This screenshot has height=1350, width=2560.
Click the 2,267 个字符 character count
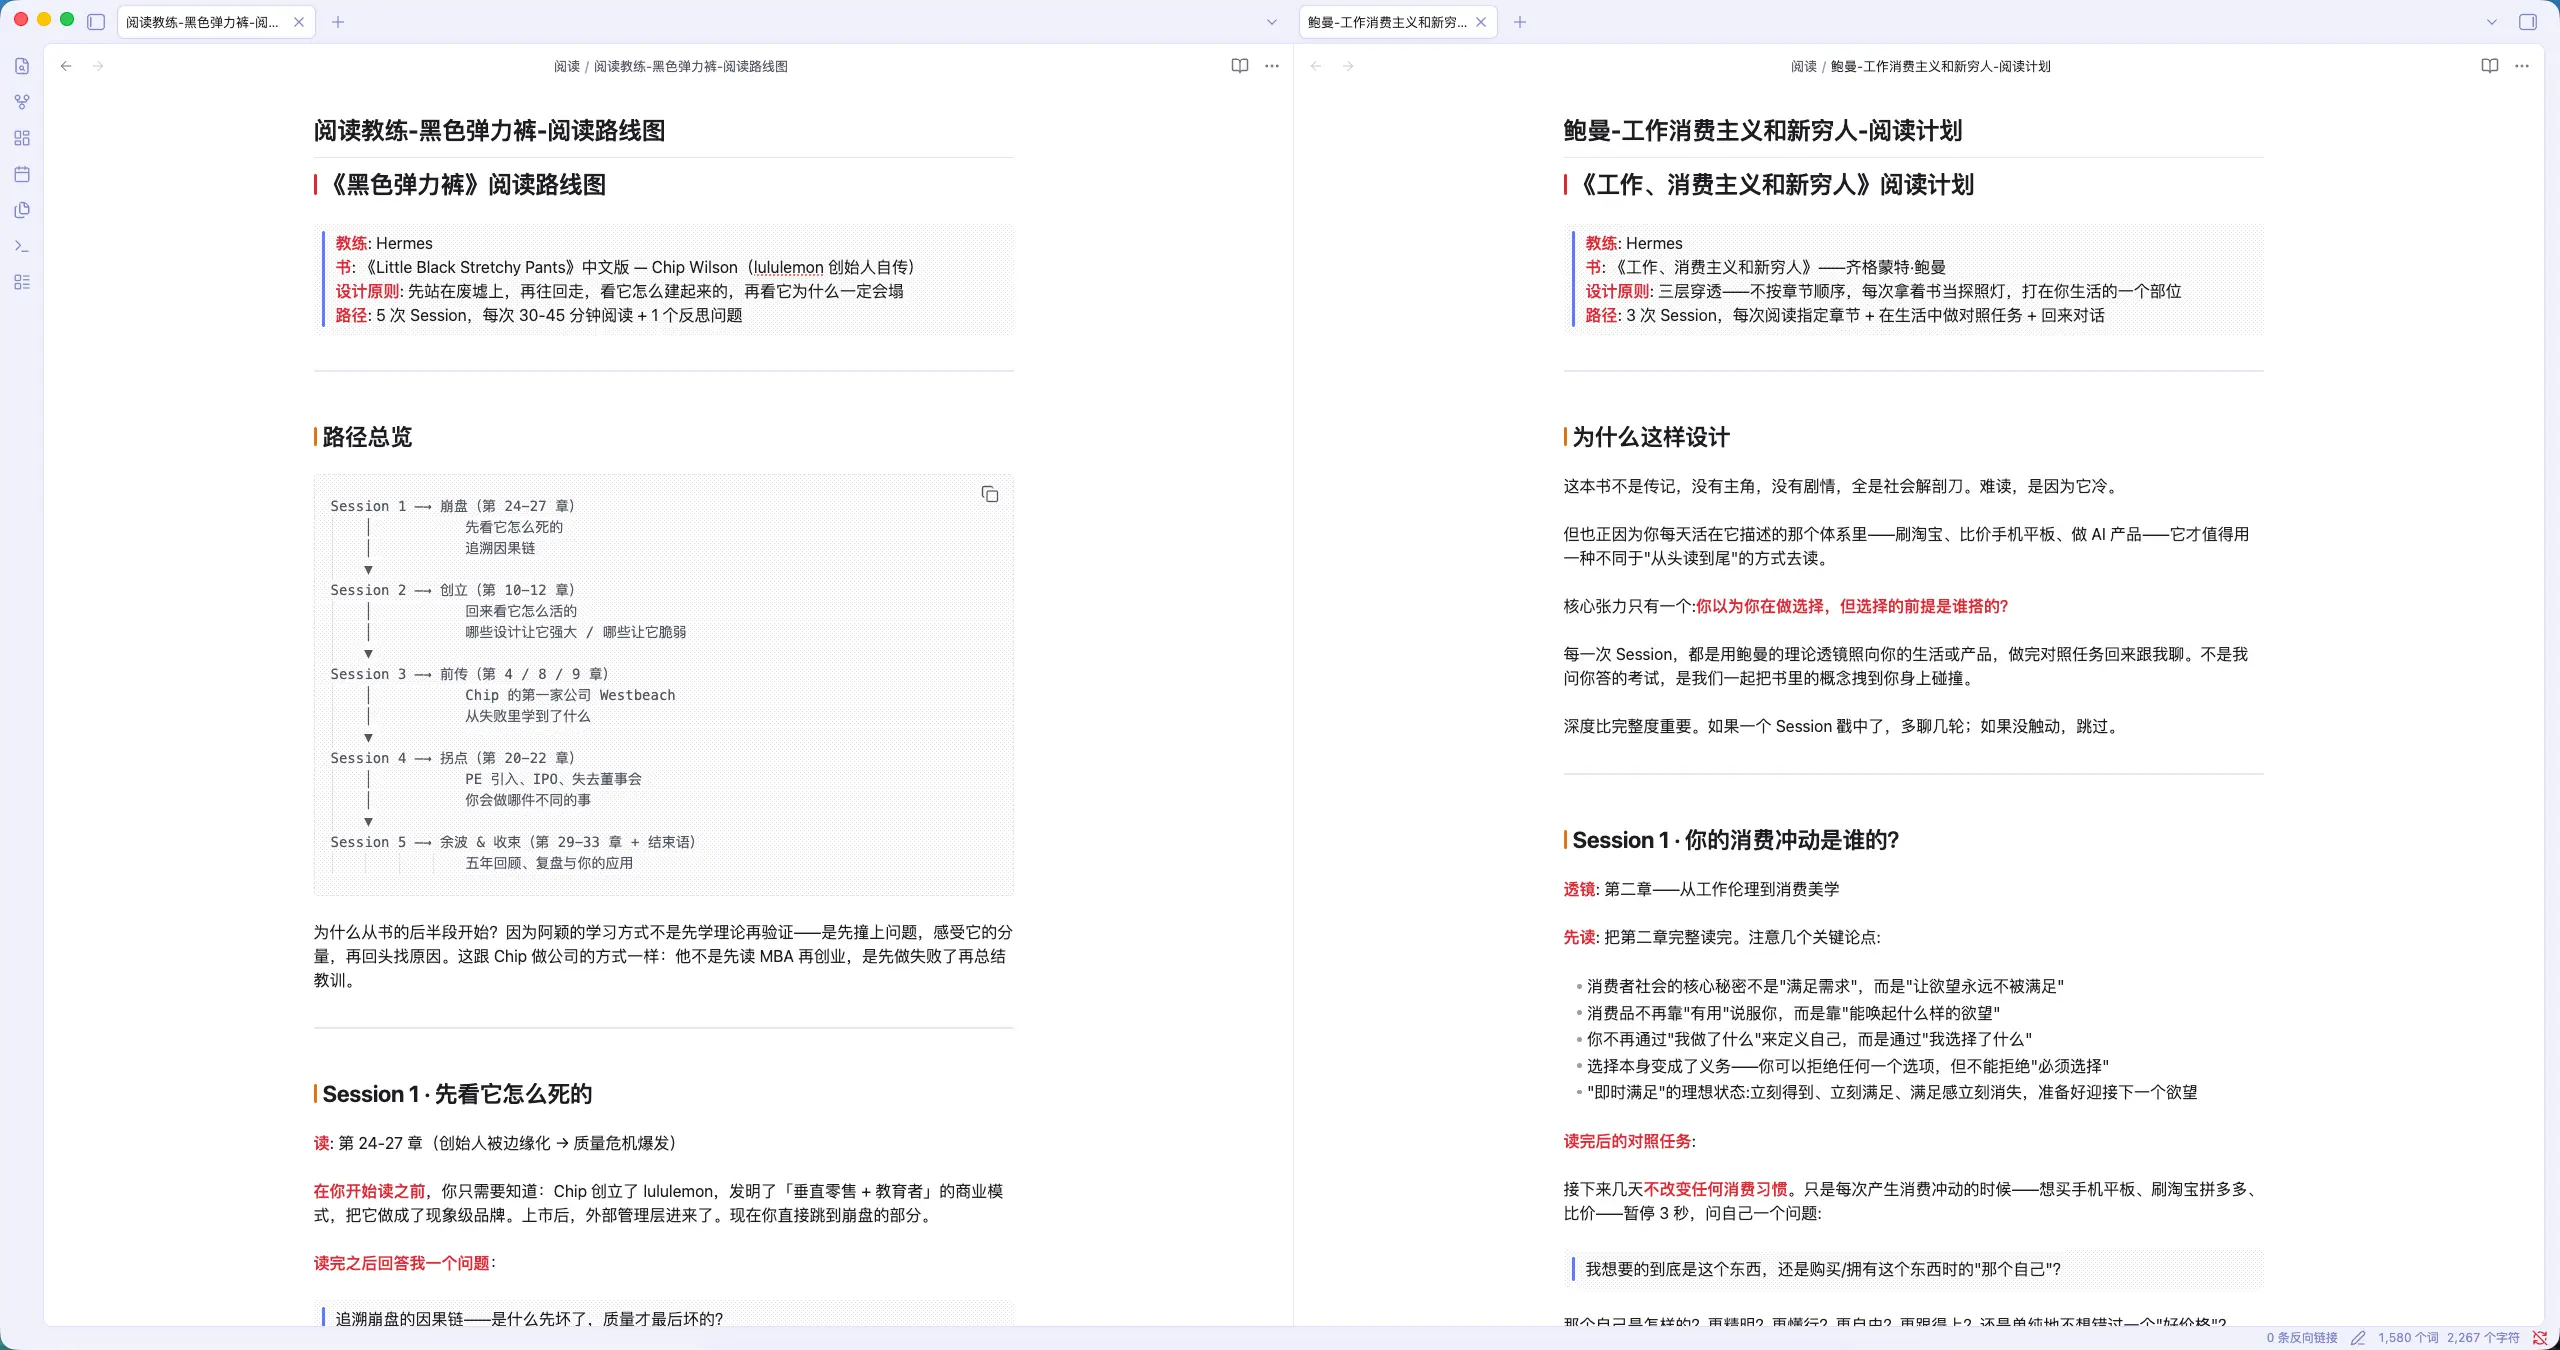tap(2483, 1338)
